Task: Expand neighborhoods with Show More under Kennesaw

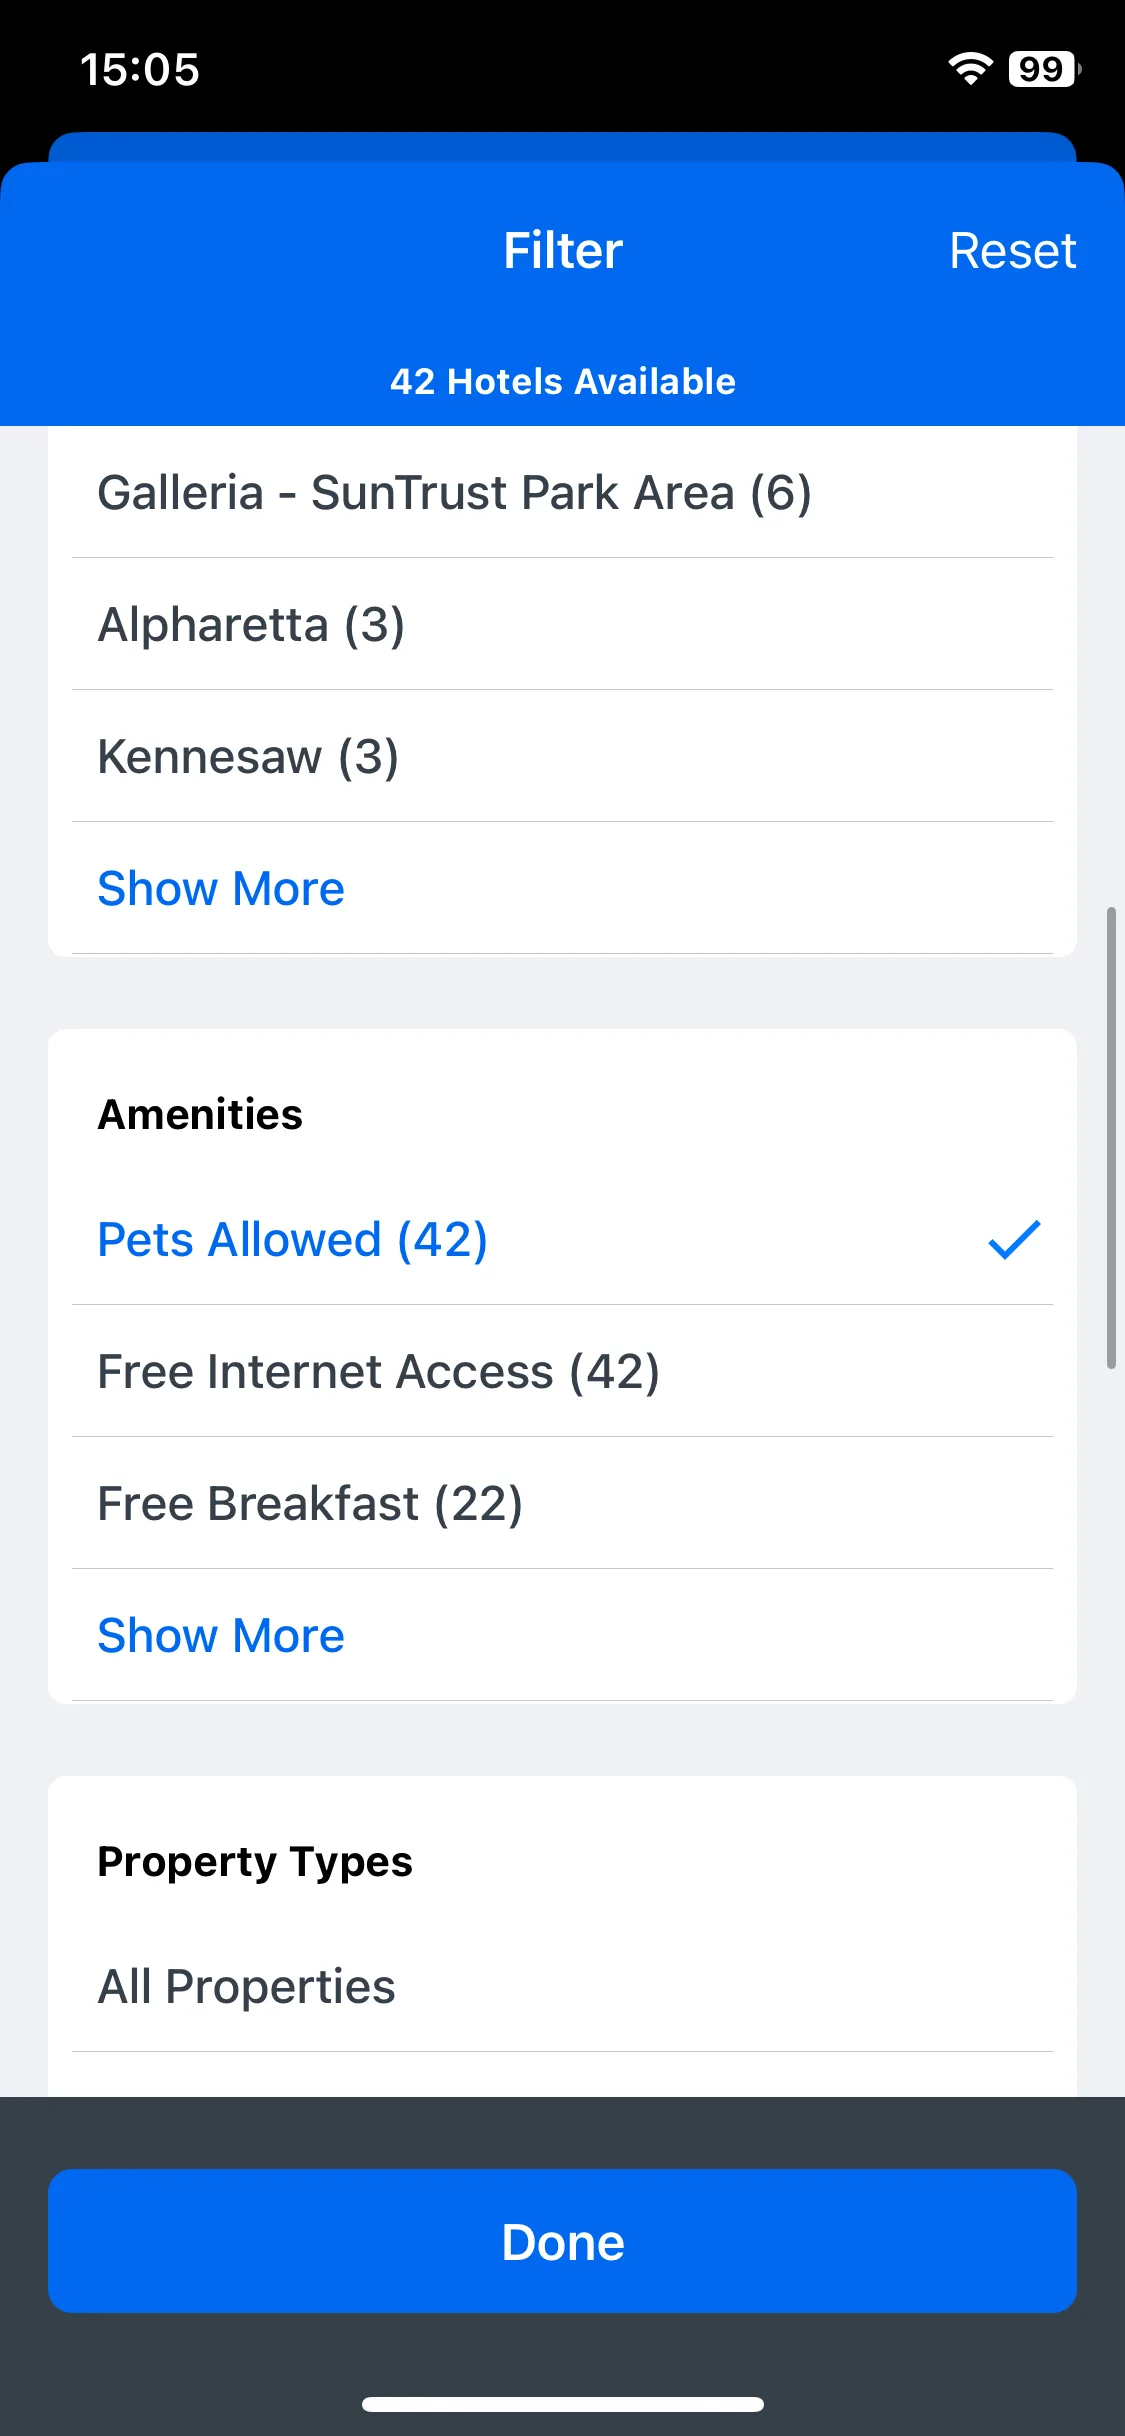Action: (221, 888)
